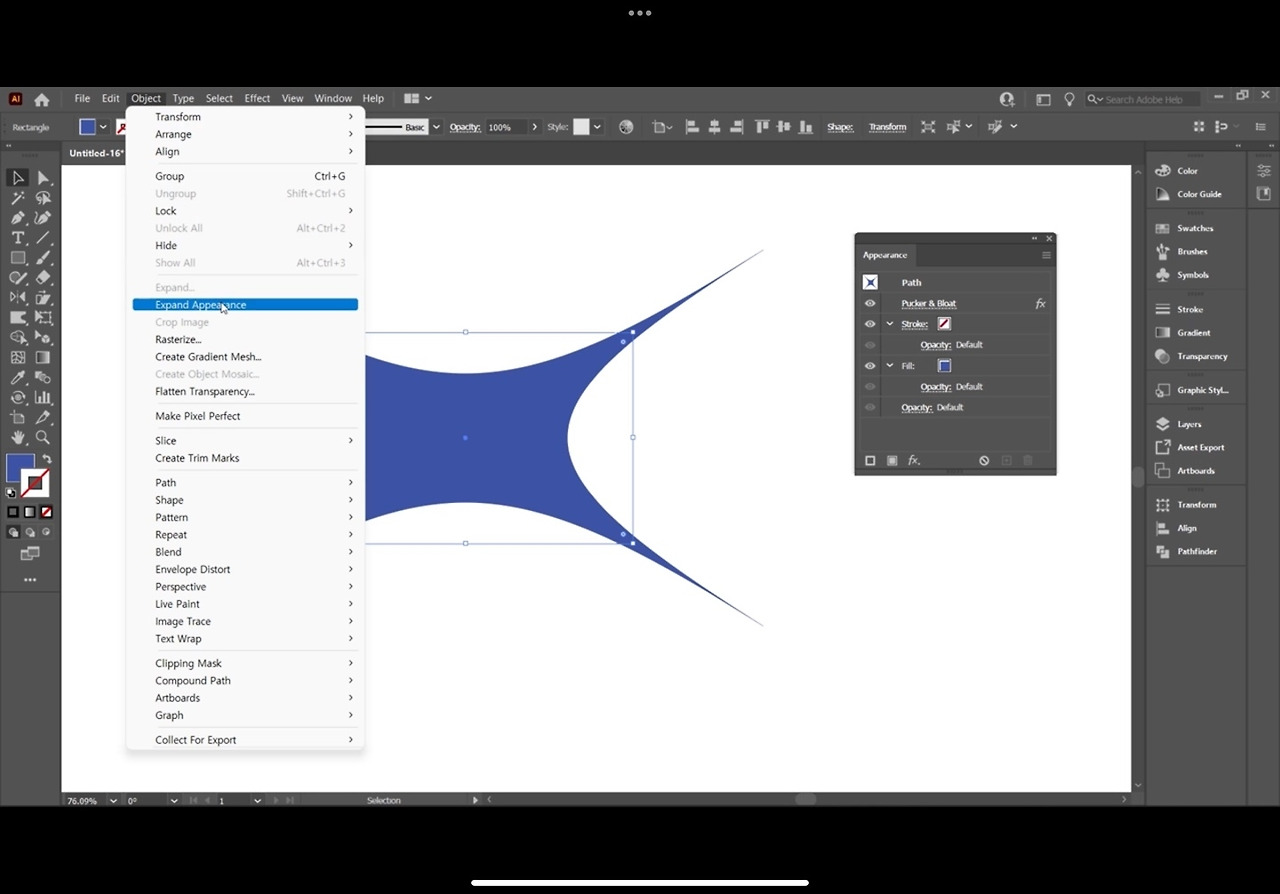This screenshot has width=1280, height=894.
Task: Open the Discover lightbulb icon
Action: (x=1069, y=99)
